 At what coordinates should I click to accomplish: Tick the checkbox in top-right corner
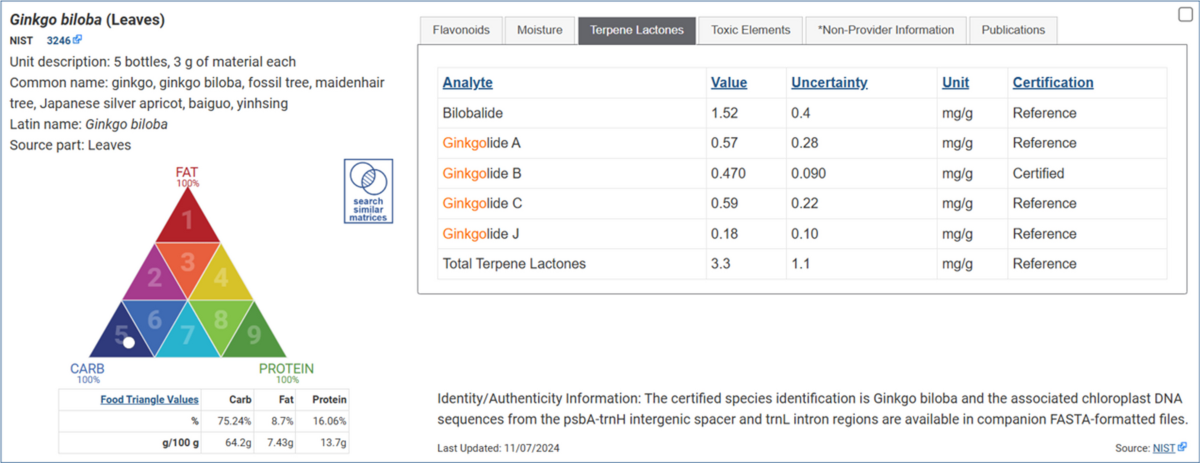1186,14
